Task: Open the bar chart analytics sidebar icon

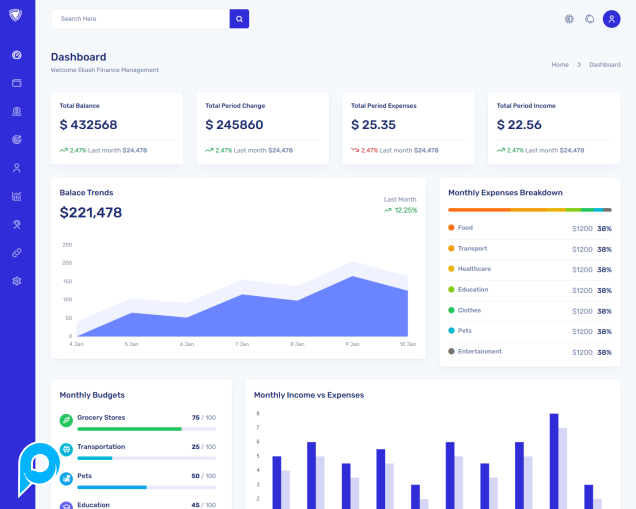Action: pos(17,196)
